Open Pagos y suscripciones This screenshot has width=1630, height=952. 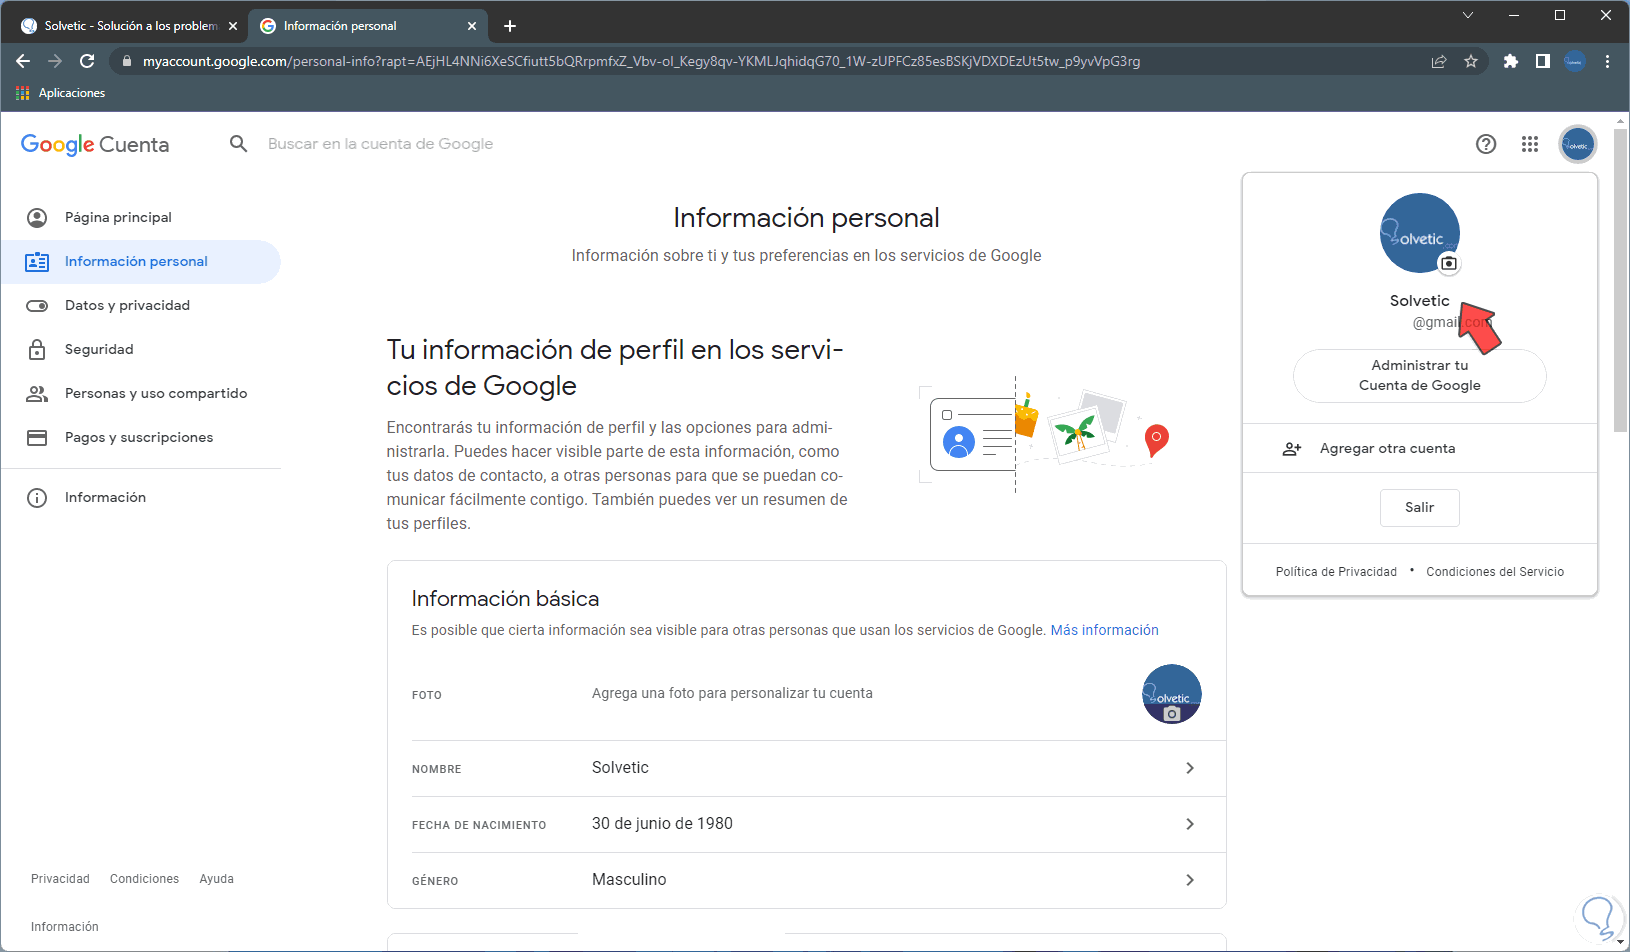(x=141, y=438)
